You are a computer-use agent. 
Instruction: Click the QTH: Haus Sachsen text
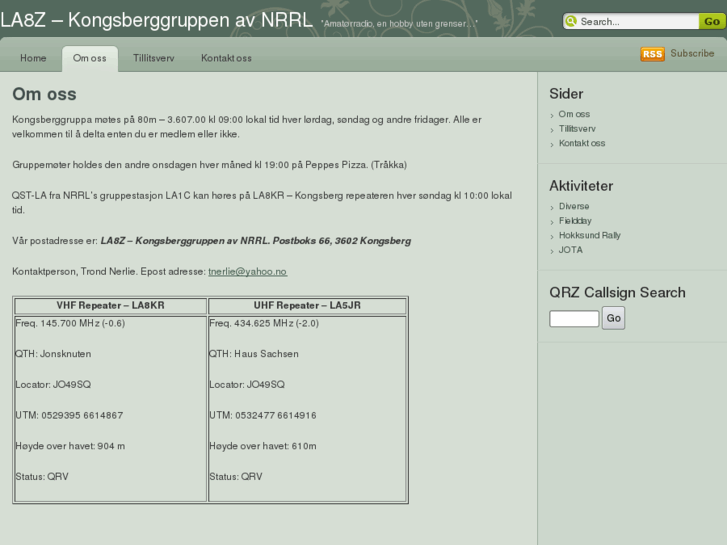pos(254,354)
